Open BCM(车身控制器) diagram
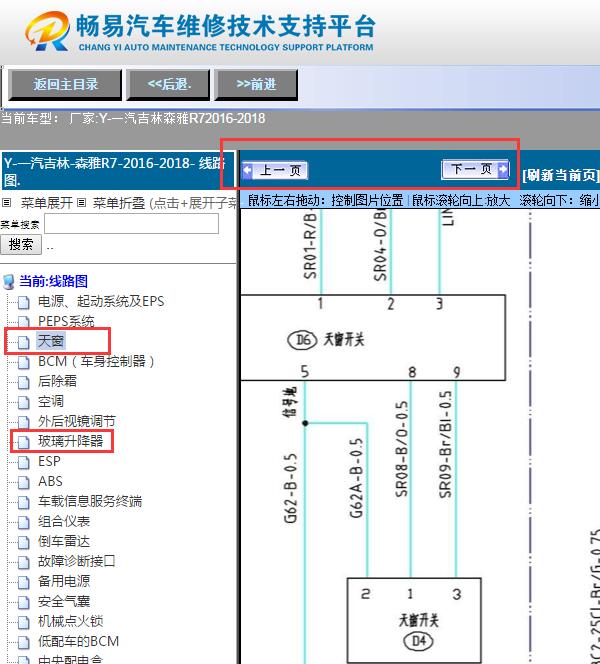The width and height of the screenshot is (600, 664). coord(96,361)
